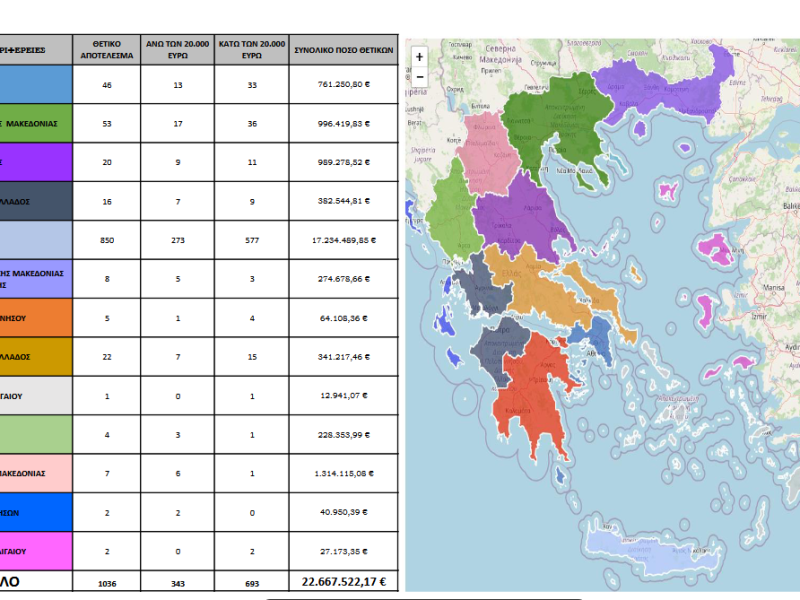The width and height of the screenshot is (800, 600).
Task: Select the ΚΑΤΩ ΤΩΝ 20.000 ΕΥΡΩ header
Action: pos(252,50)
